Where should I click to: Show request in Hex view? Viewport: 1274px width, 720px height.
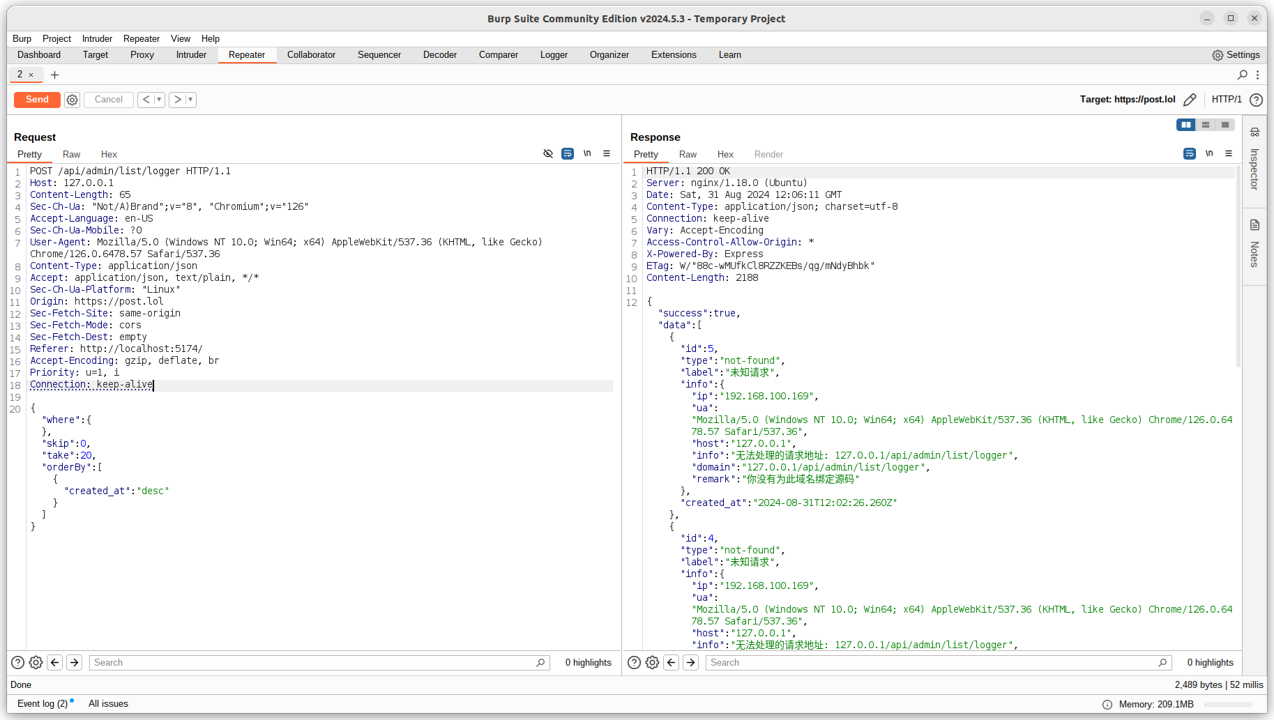click(109, 154)
